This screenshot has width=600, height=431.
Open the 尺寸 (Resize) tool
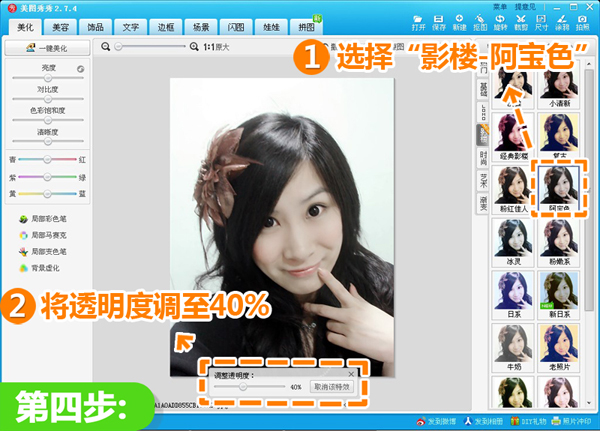coord(541,22)
